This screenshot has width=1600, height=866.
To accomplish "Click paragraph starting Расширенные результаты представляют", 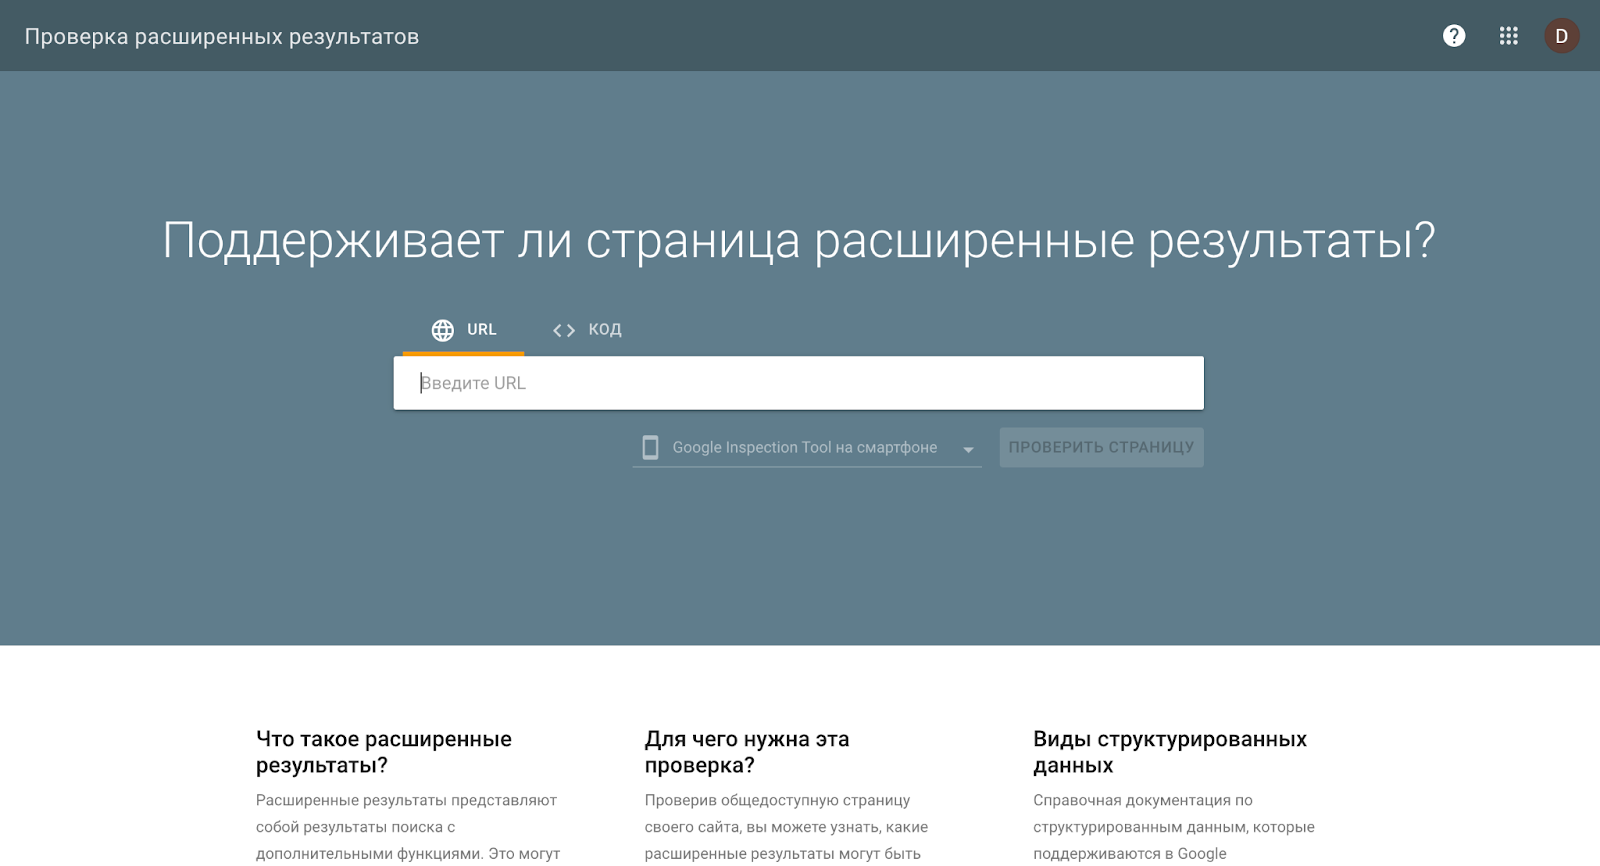I will tap(407, 827).
